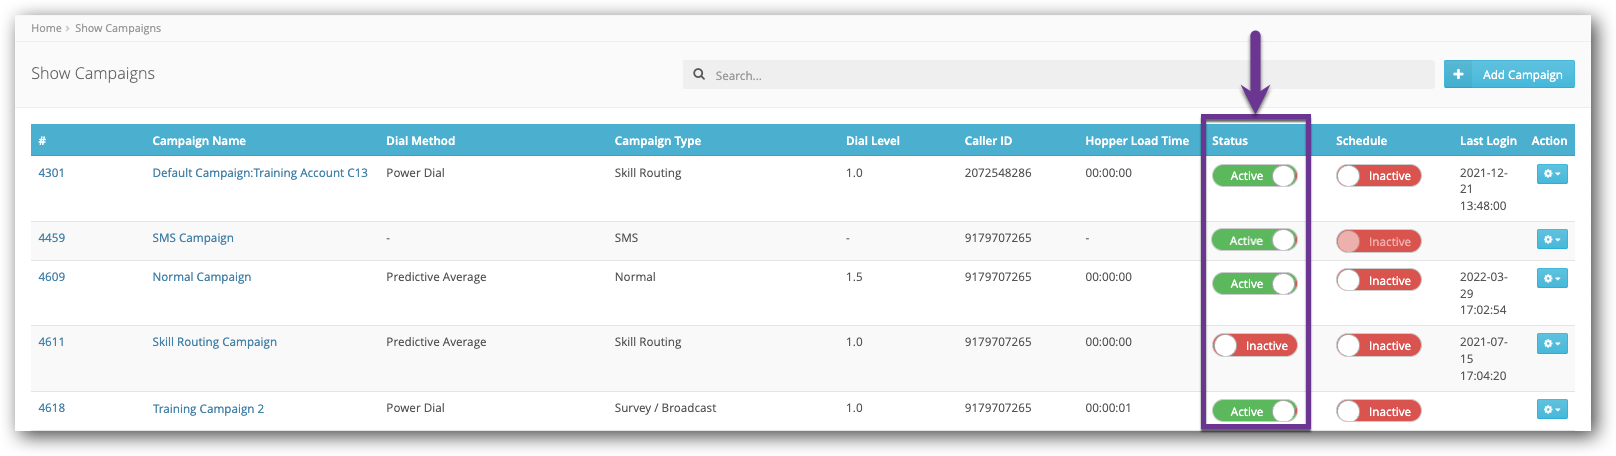The height and width of the screenshot is (456, 1616).
Task: Open the Skill Routing Campaign link
Action: point(214,342)
